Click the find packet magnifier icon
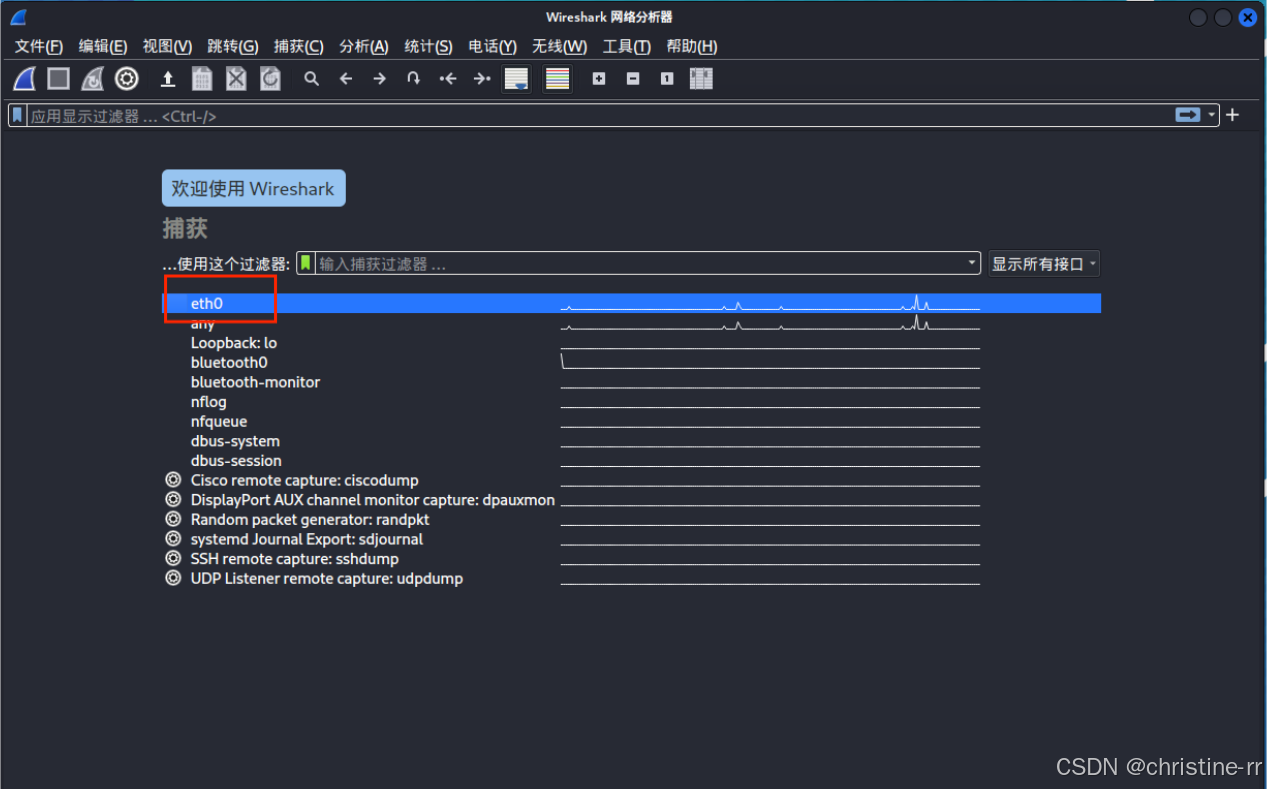The image size is (1267, 789). (x=312, y=79)
